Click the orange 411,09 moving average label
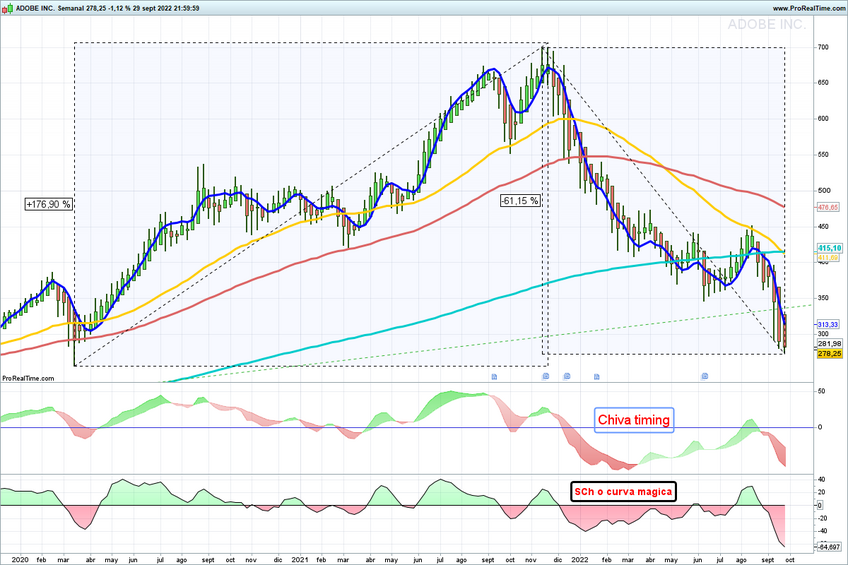 pos(828,258)
